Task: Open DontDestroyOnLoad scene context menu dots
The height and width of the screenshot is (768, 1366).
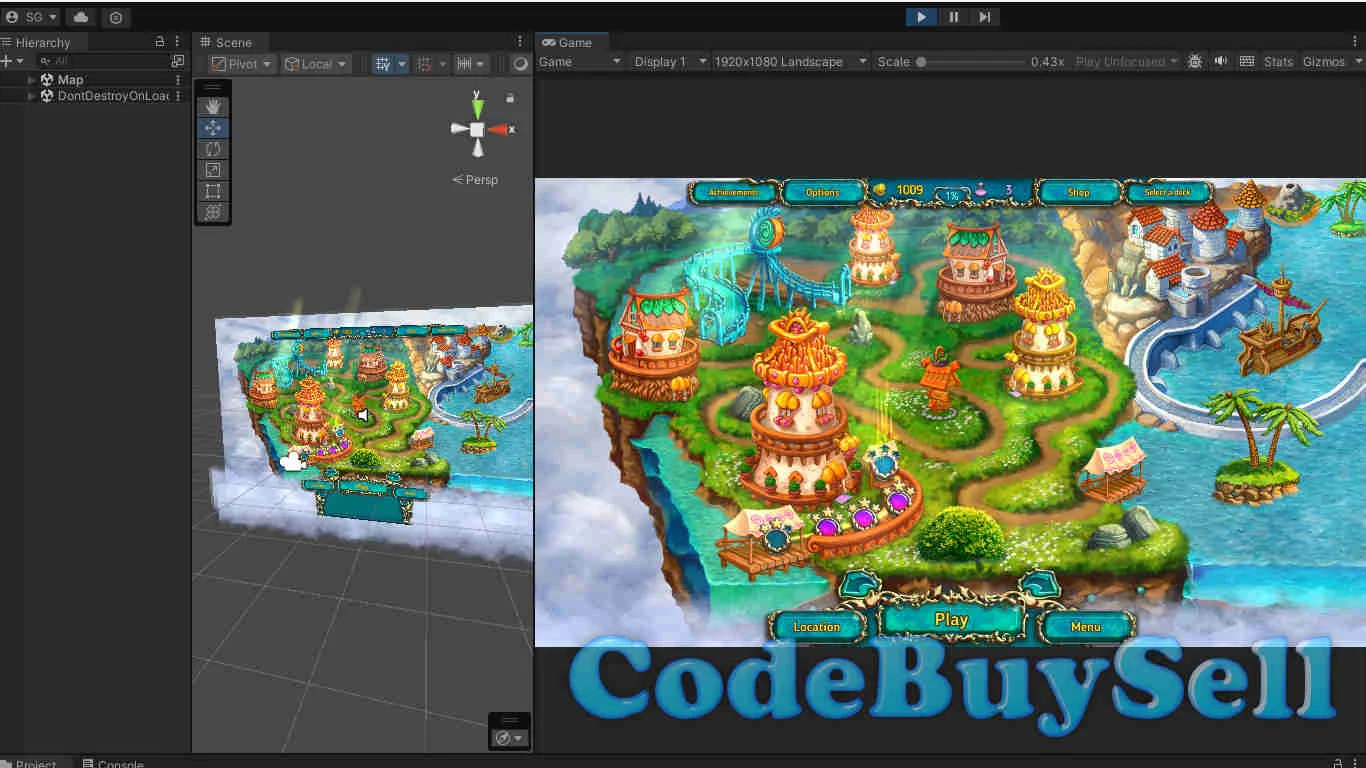Action: pos(178,96)
